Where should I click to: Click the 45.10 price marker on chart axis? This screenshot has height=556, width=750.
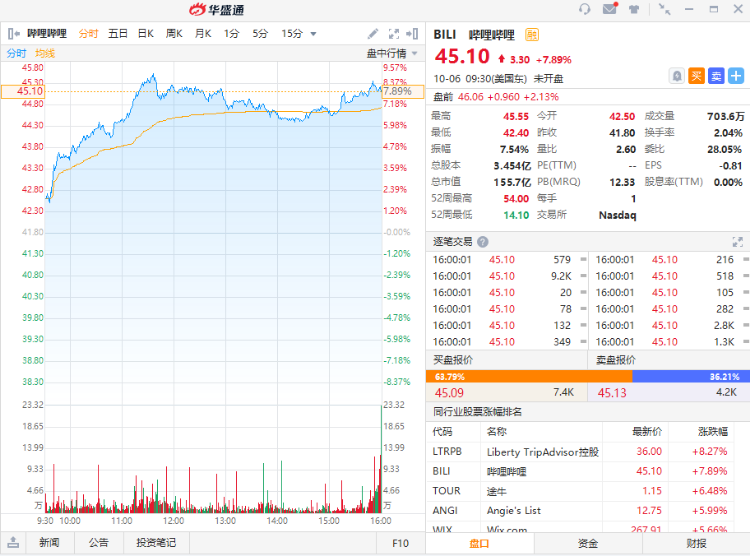23,91
